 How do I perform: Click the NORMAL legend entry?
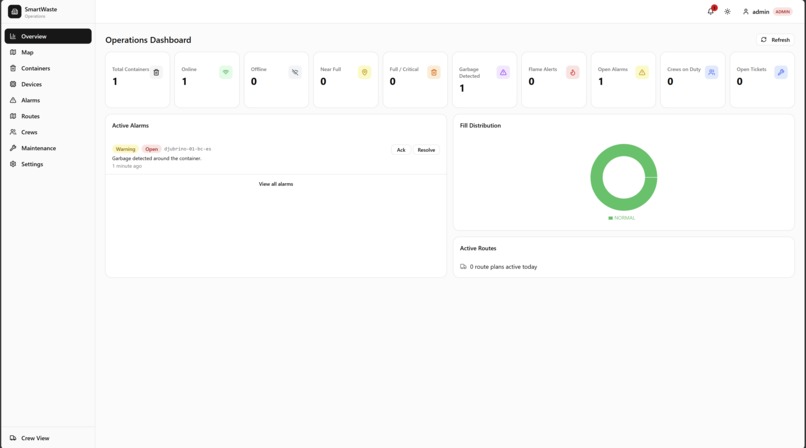pos(621,218)
